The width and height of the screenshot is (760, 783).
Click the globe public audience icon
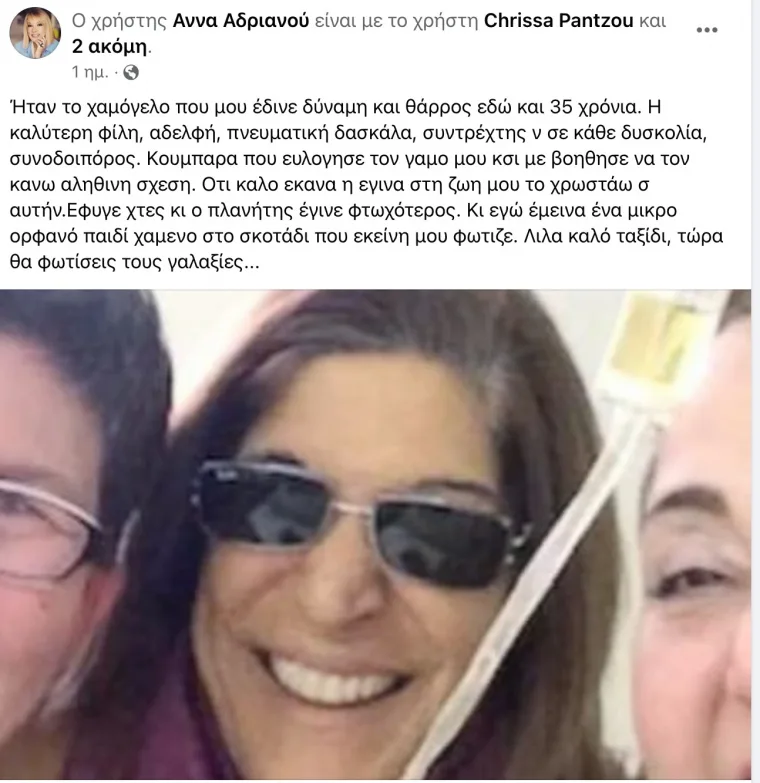click(x=131, y=72)
